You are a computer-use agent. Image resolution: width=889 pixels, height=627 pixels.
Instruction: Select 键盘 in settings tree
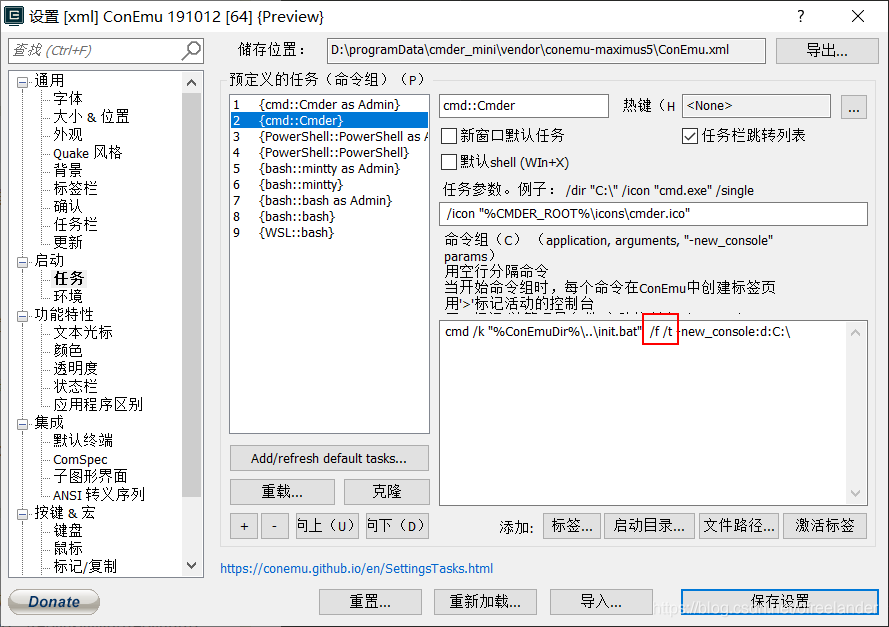tap(68, 531)
